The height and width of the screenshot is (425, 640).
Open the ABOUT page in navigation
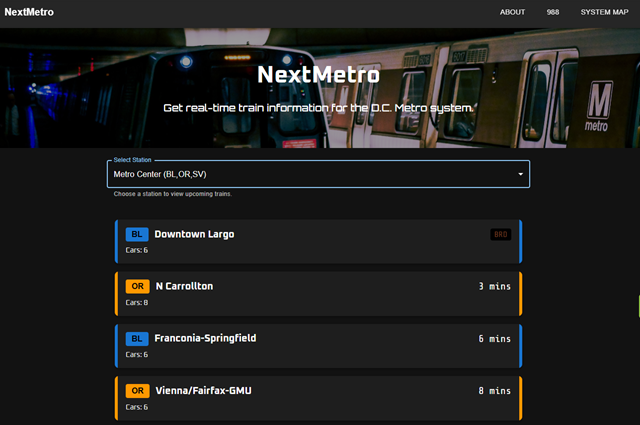coord(512,13)
